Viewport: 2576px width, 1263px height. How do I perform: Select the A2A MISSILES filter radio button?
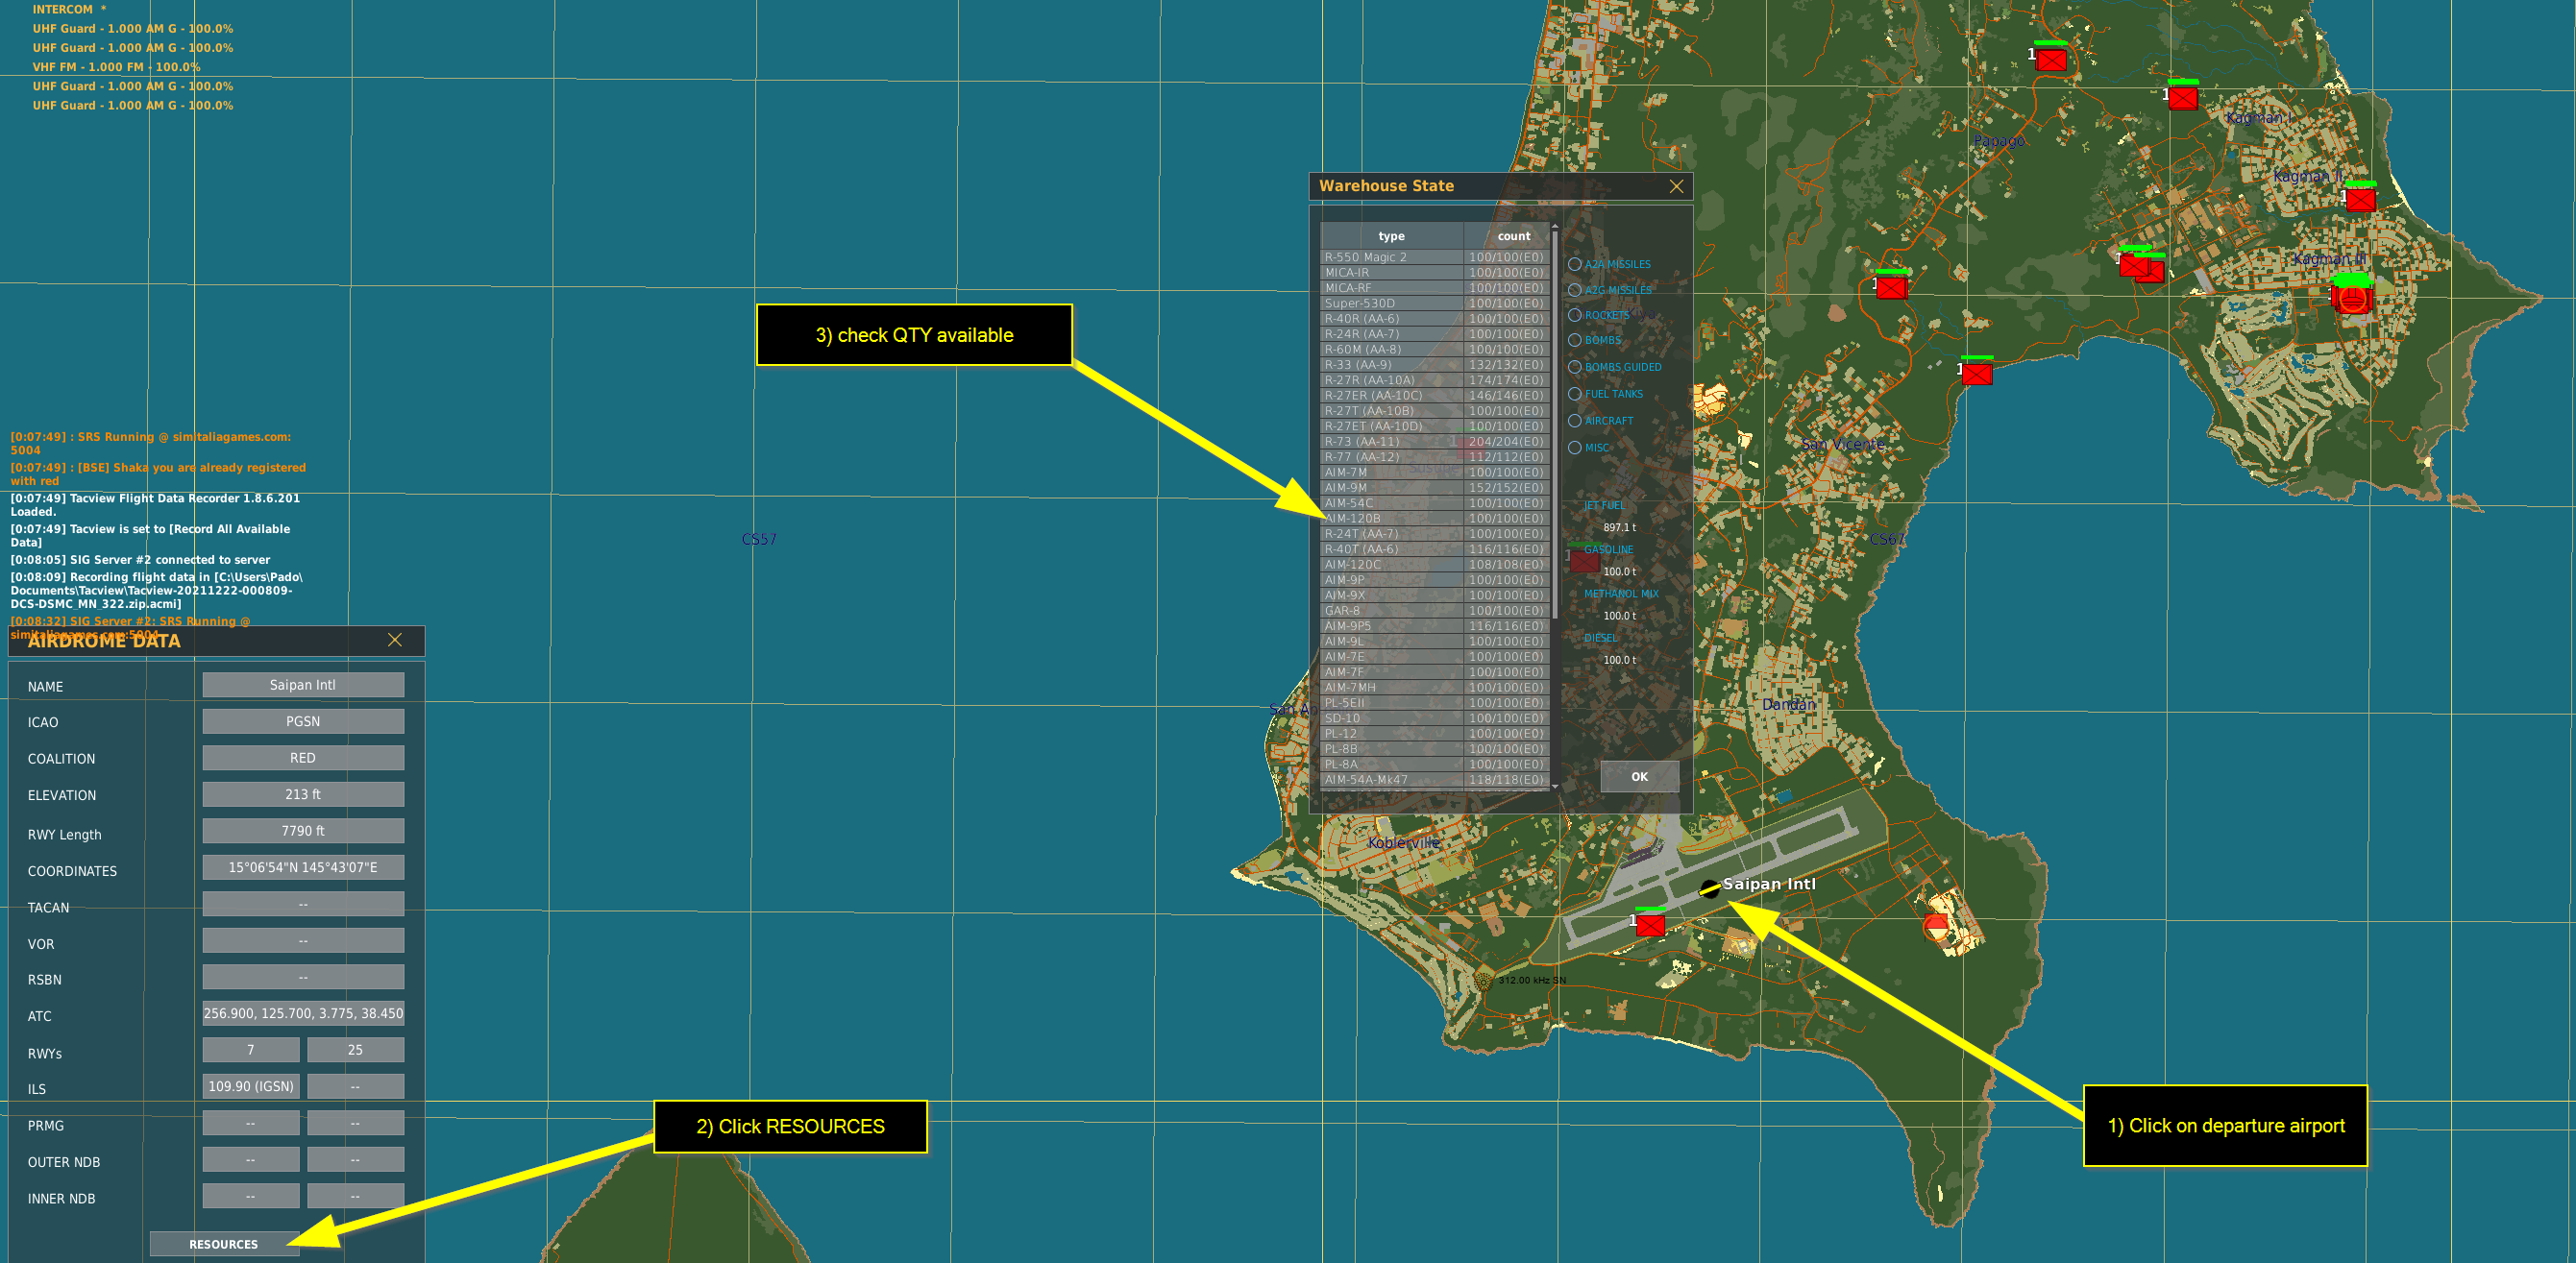pos(1575,264)
